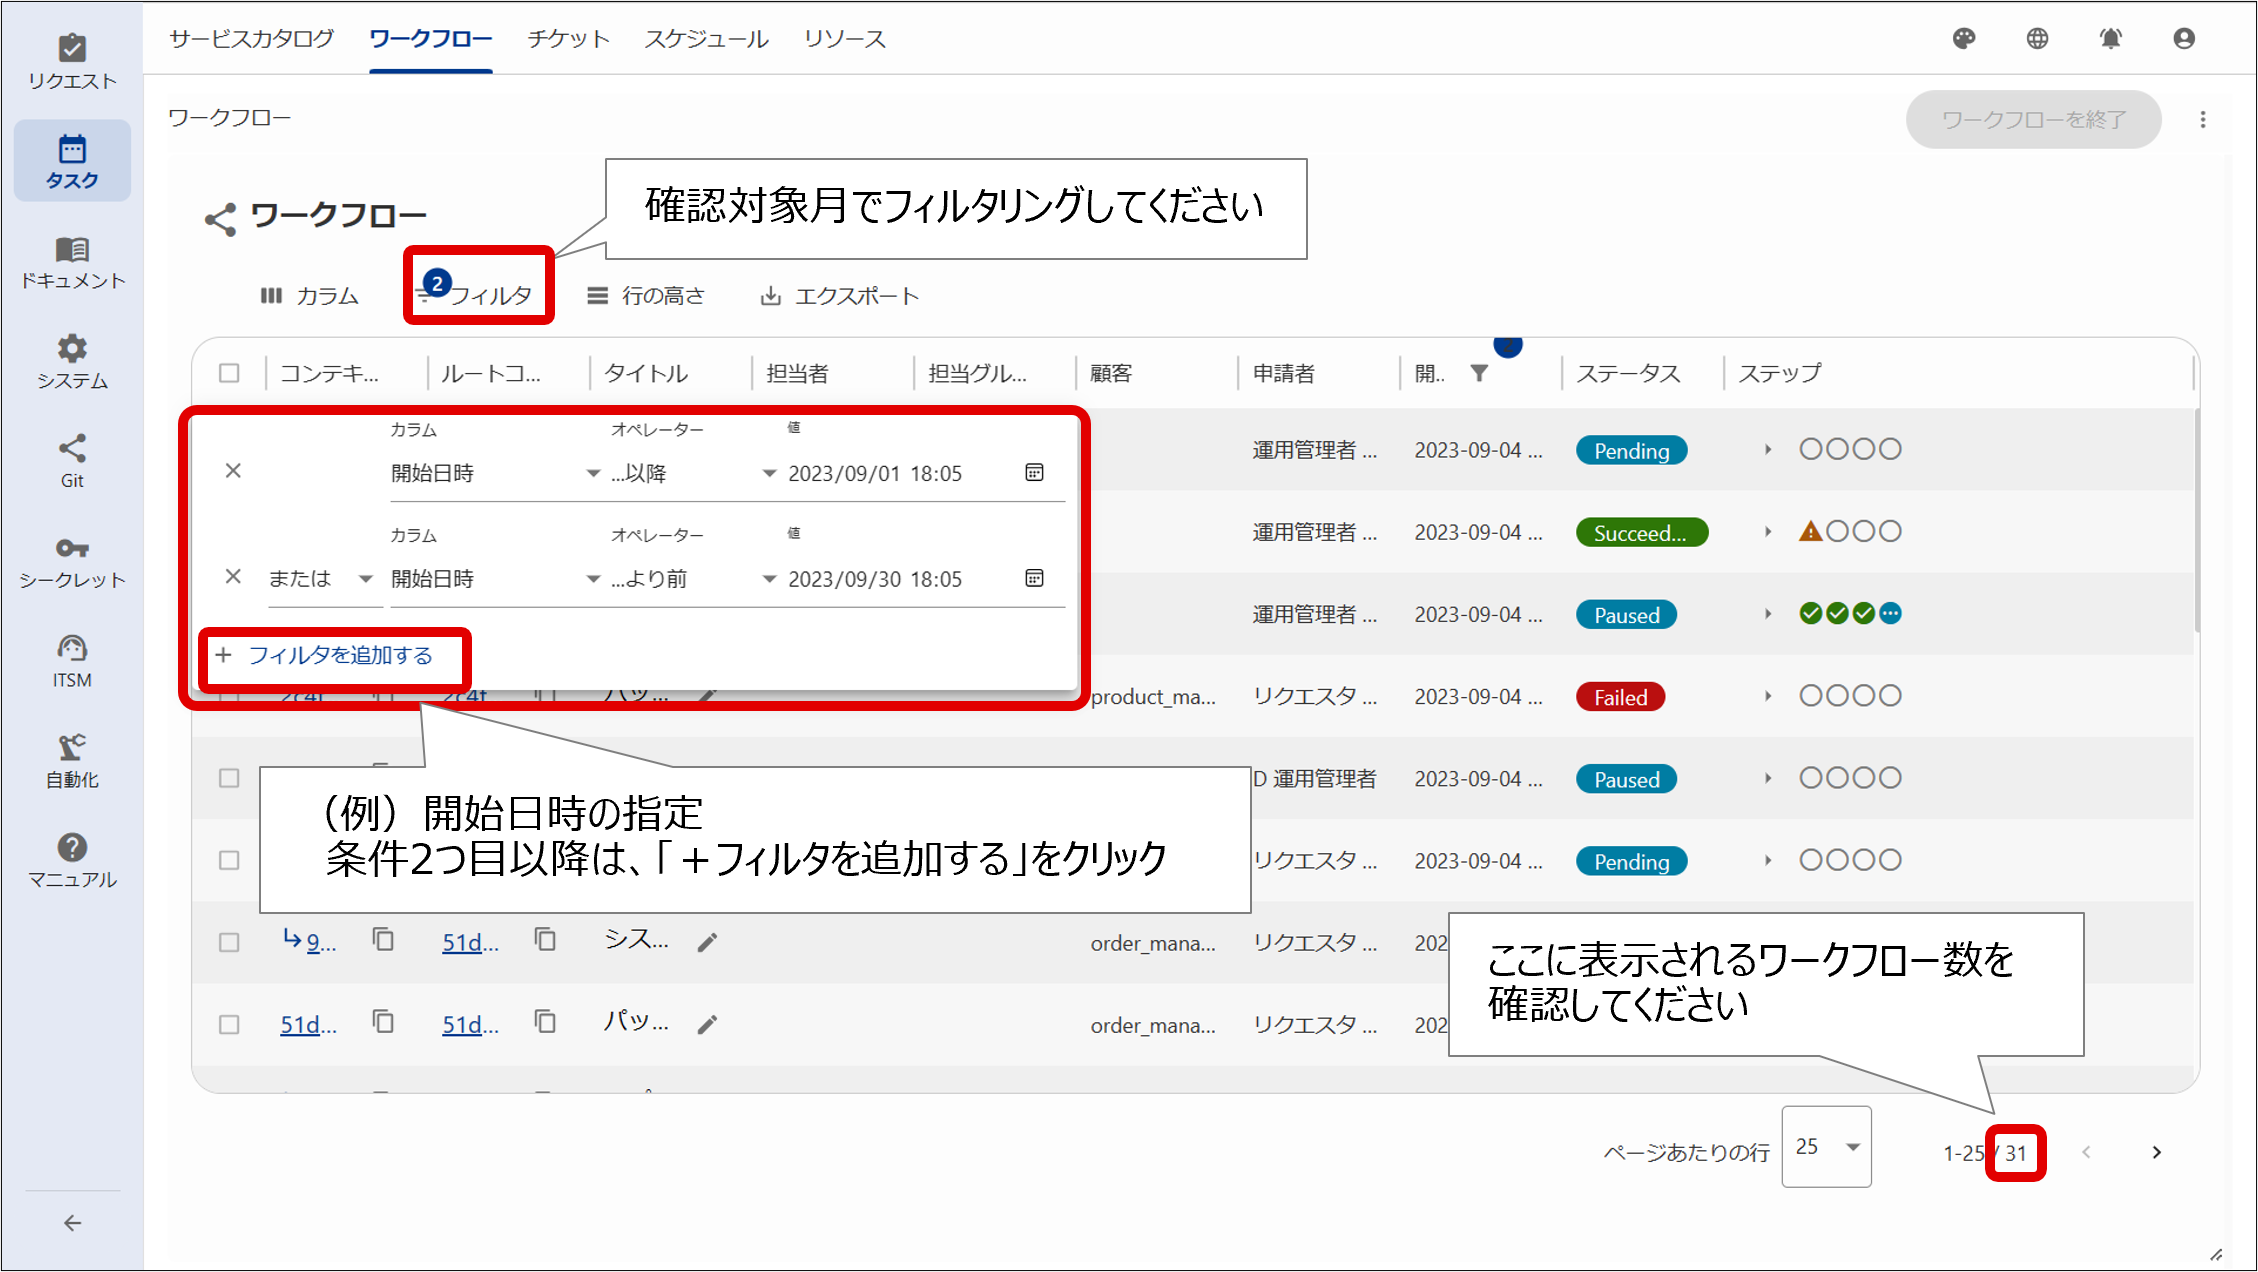Select Git from the left sidebar
This screenshot has height=1272, width=2258.
click(71, 460)
